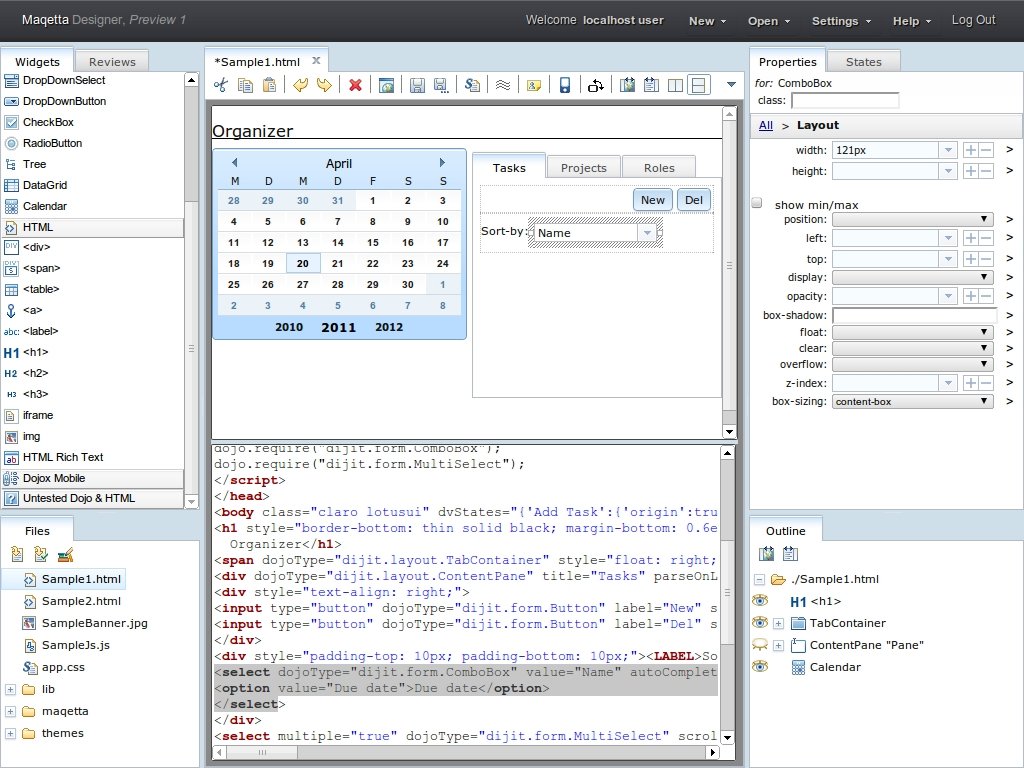This screenshot has height=768, width=1024.
Task: Click the Cut scissors icon in editor toolbar
Action: (221, 85)
